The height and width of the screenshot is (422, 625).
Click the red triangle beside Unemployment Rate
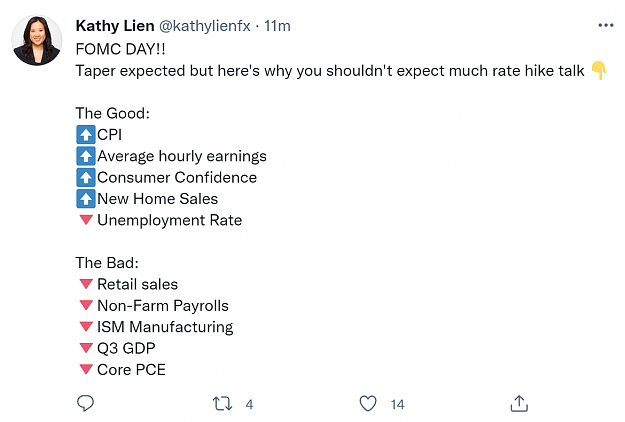[x=86, y=220]
